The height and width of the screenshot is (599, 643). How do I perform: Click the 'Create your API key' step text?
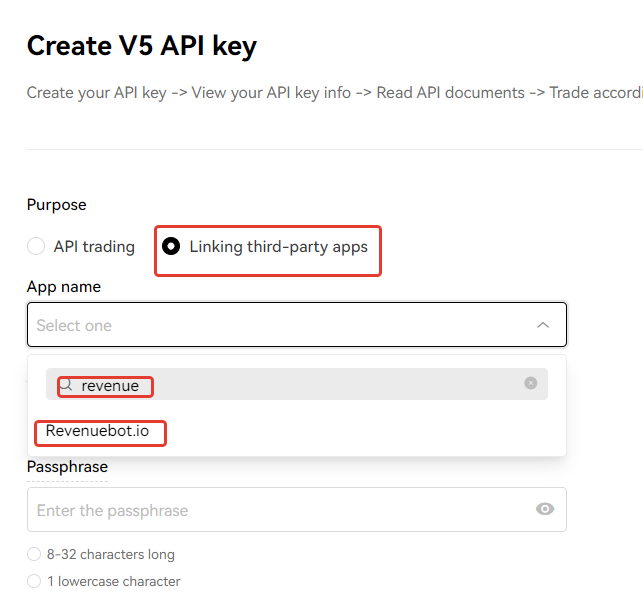coord(97,93)
